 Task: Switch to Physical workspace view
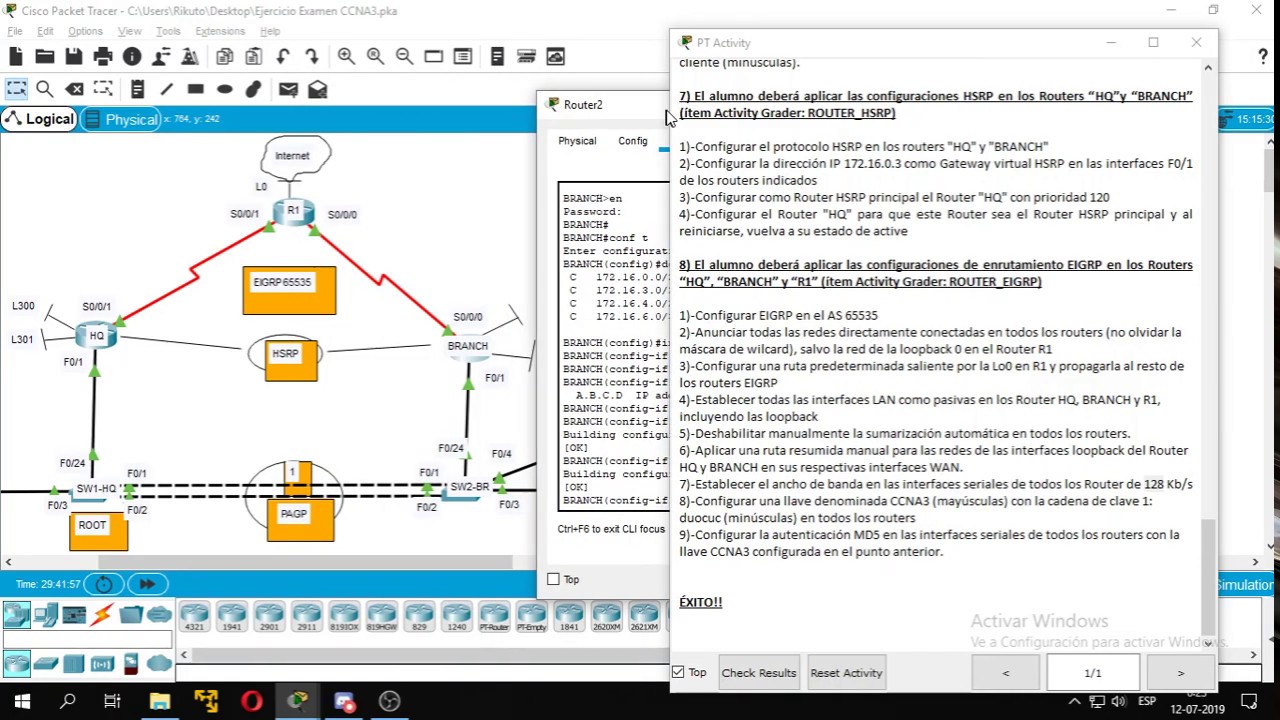122,119
